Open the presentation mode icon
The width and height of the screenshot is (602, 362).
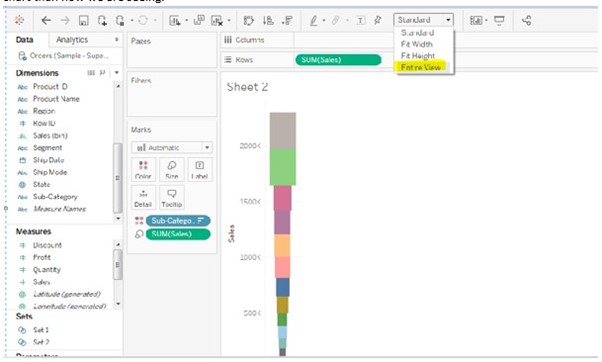coord(499,20)
